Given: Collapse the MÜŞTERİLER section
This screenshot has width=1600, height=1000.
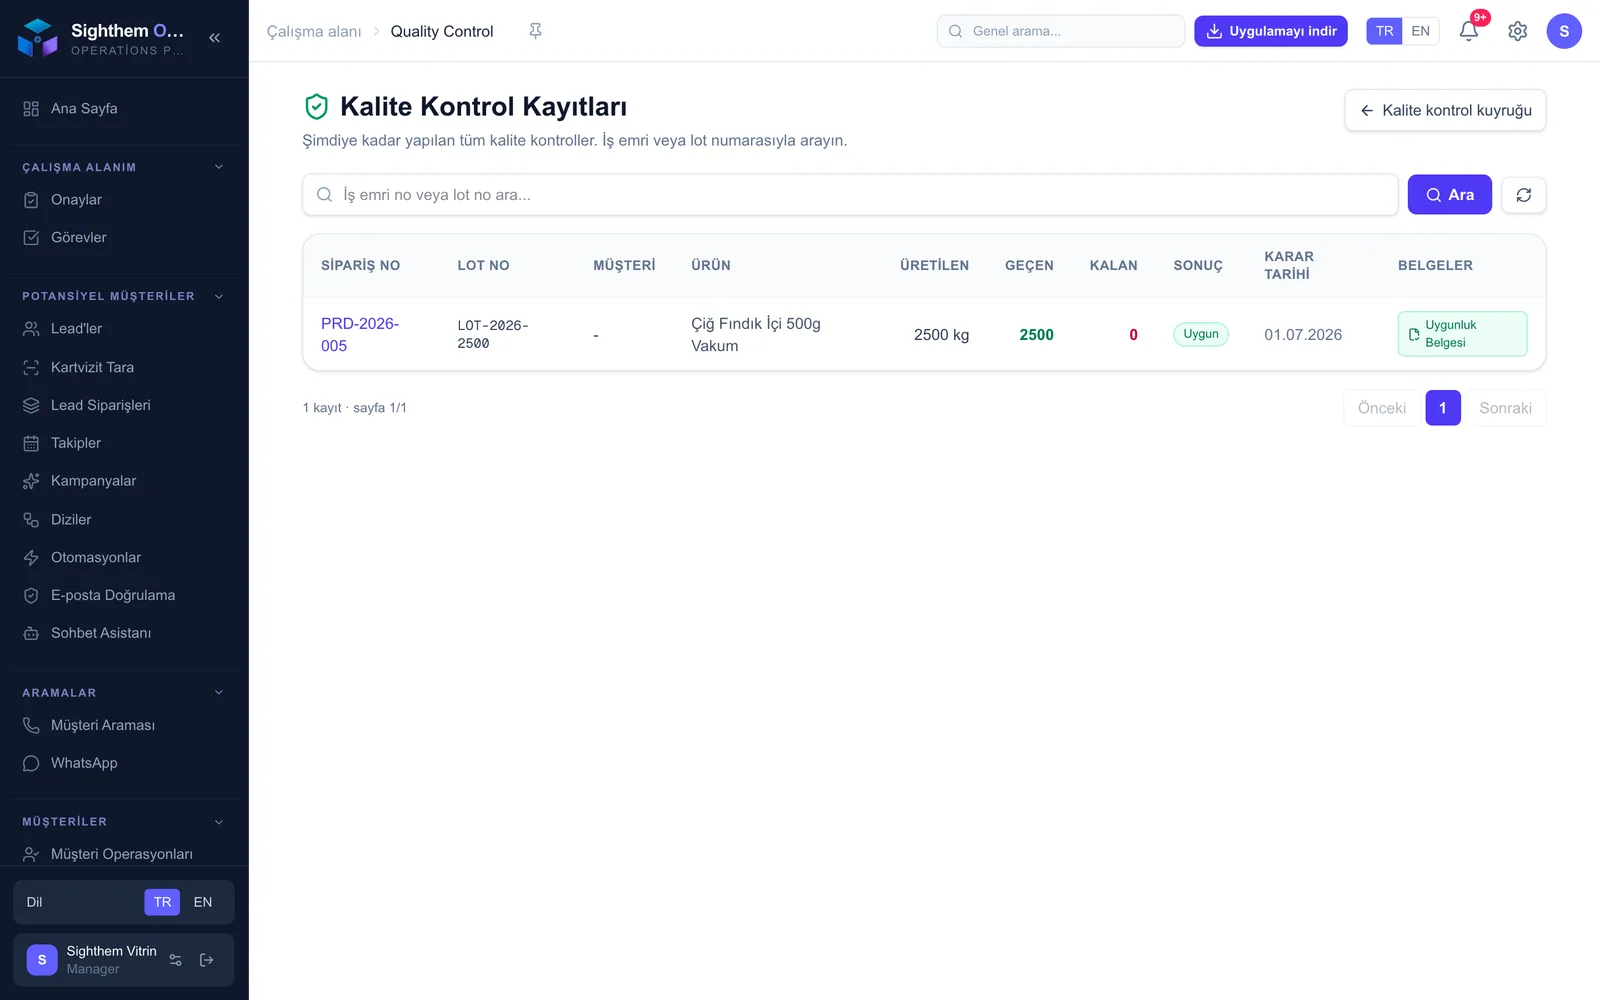Looking at the screenshot, I should pos(219,822).
